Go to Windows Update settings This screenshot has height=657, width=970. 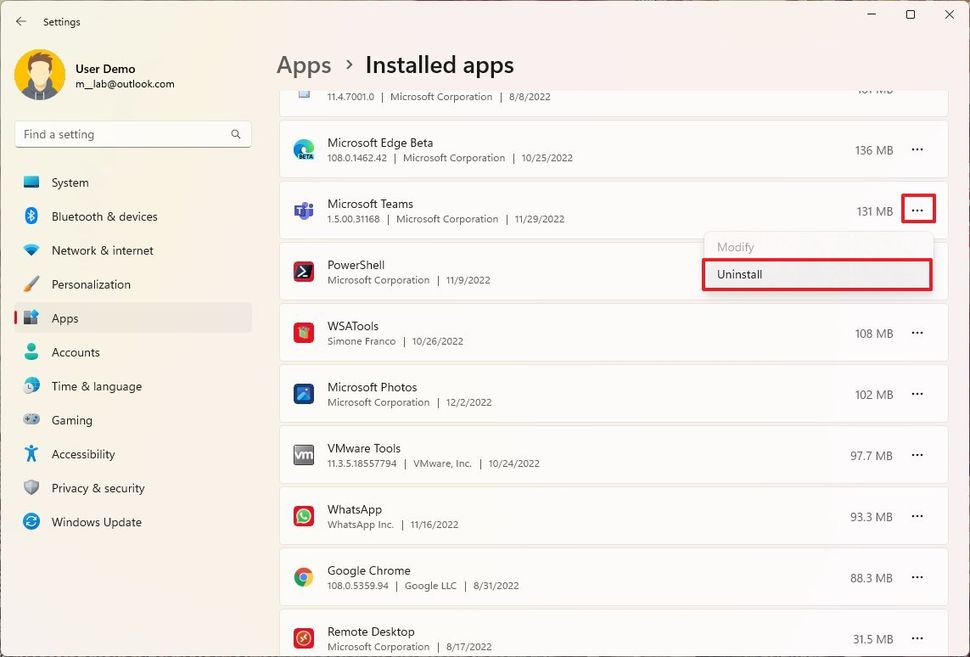tap(96, 522)
